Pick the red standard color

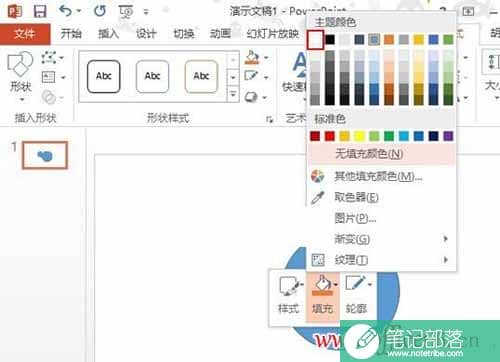pyautogui.click(x=330, y=136)
